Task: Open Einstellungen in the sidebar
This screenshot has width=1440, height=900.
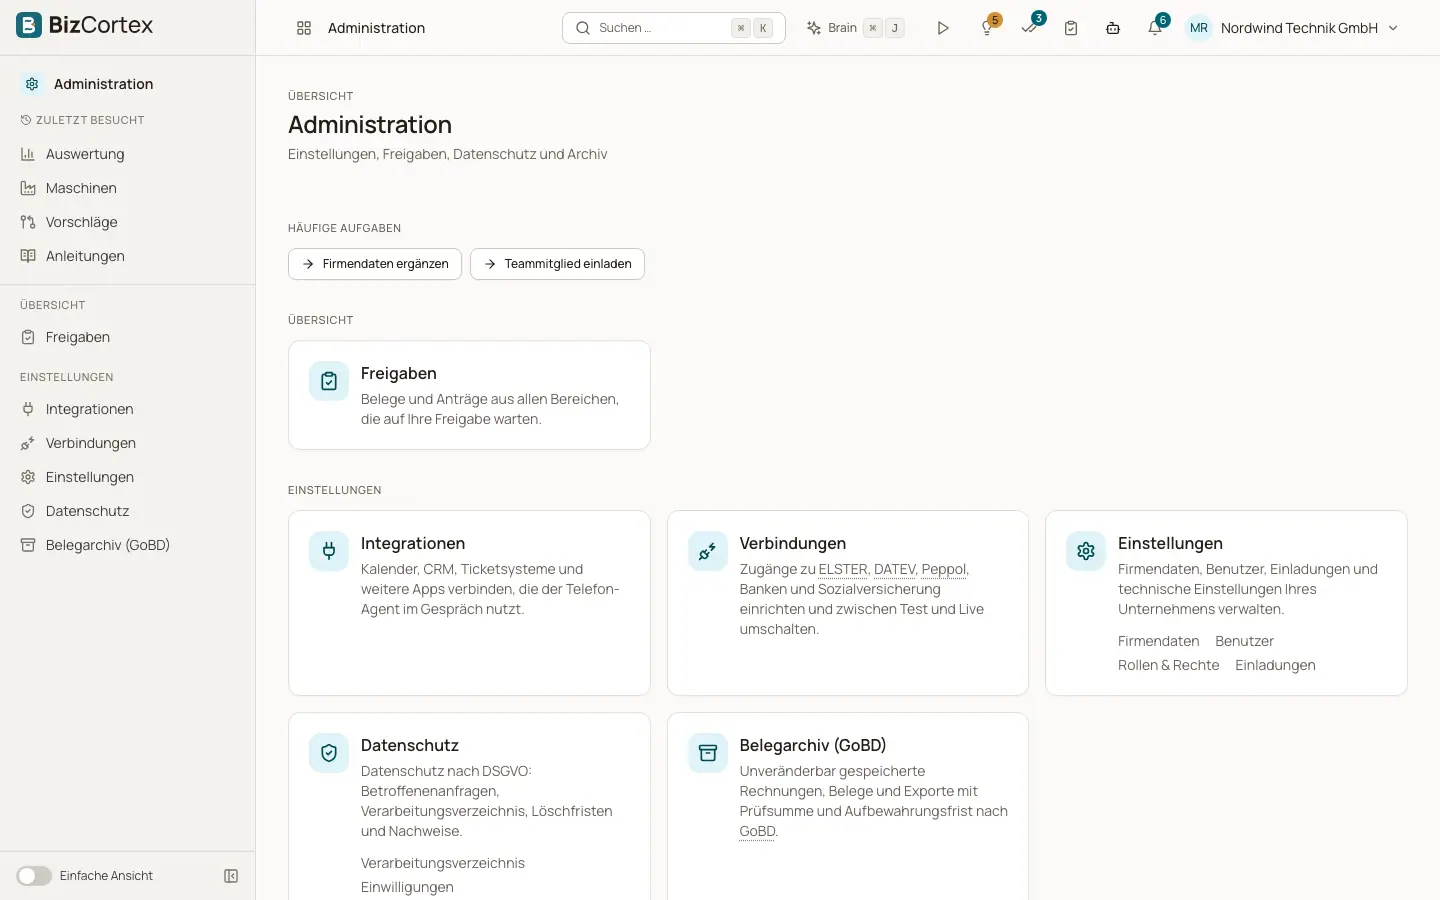Action: pyautogui.click(x=128, y=477)
